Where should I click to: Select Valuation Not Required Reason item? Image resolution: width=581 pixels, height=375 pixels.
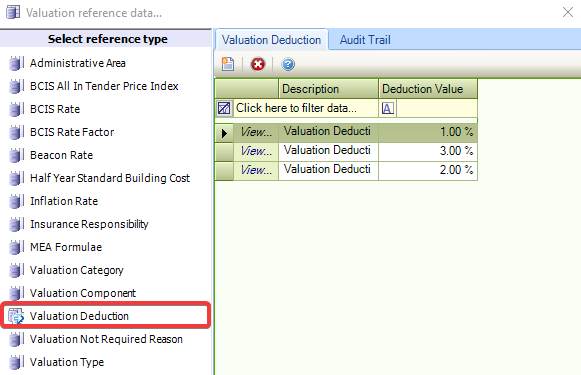pyautogui.click(x=106, y=339)
